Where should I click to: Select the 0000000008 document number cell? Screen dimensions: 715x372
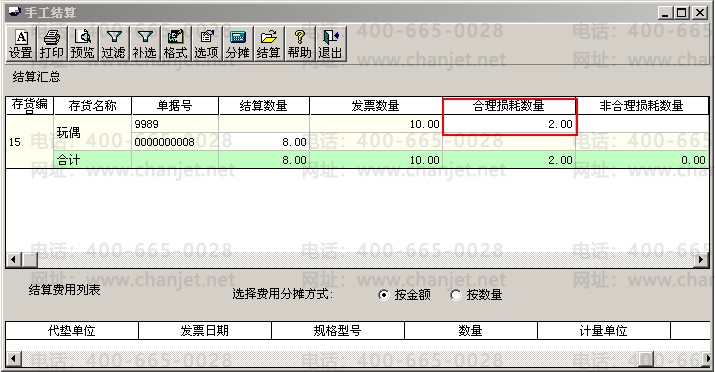(x=175, y=142)
